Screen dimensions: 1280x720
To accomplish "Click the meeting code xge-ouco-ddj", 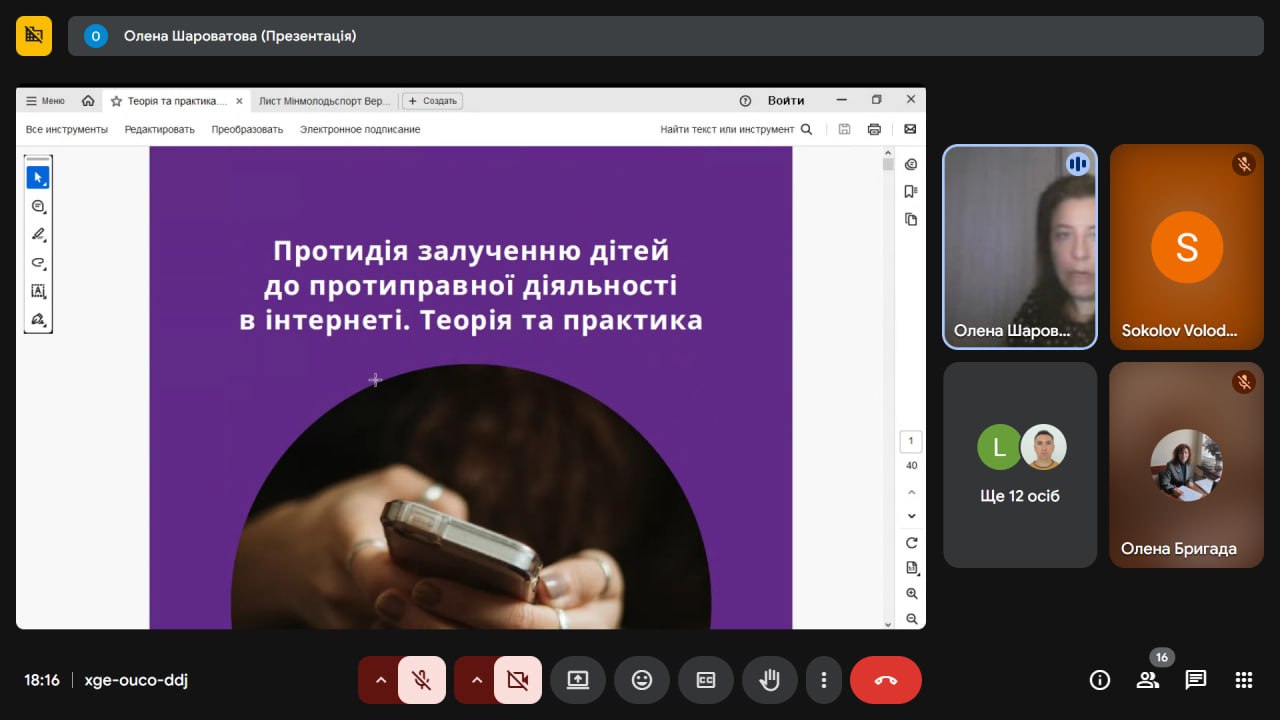I will pyautogui.click(x=136, y=680).
